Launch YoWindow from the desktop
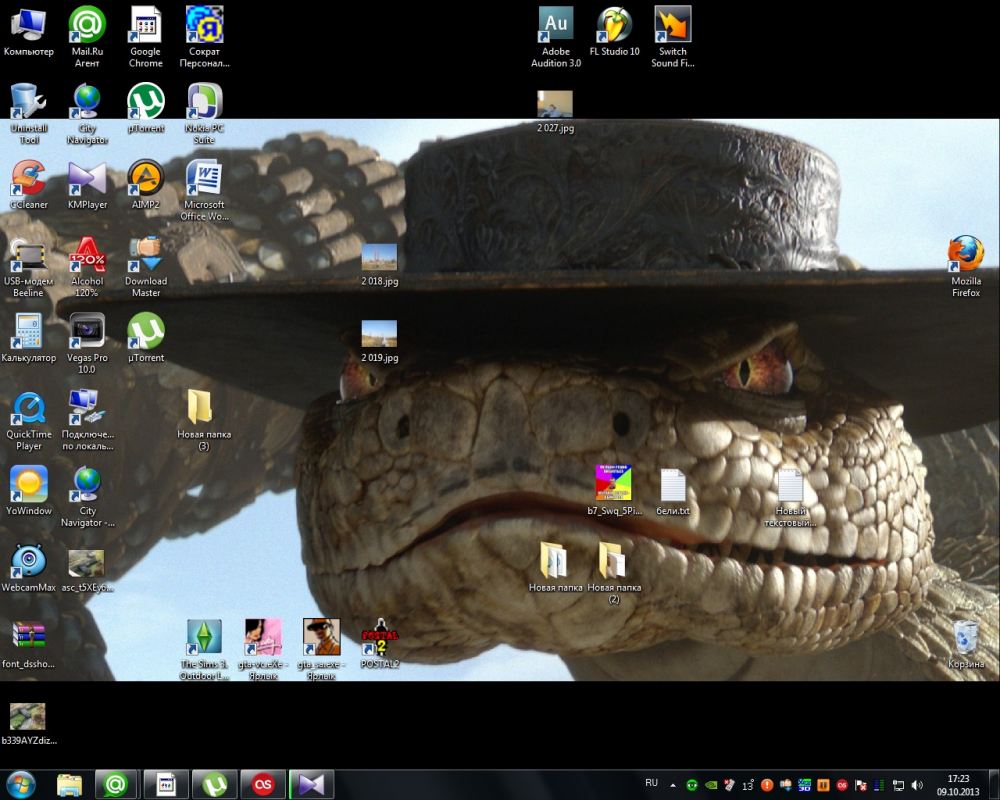Screen dimensions: 1000x800 29,491
